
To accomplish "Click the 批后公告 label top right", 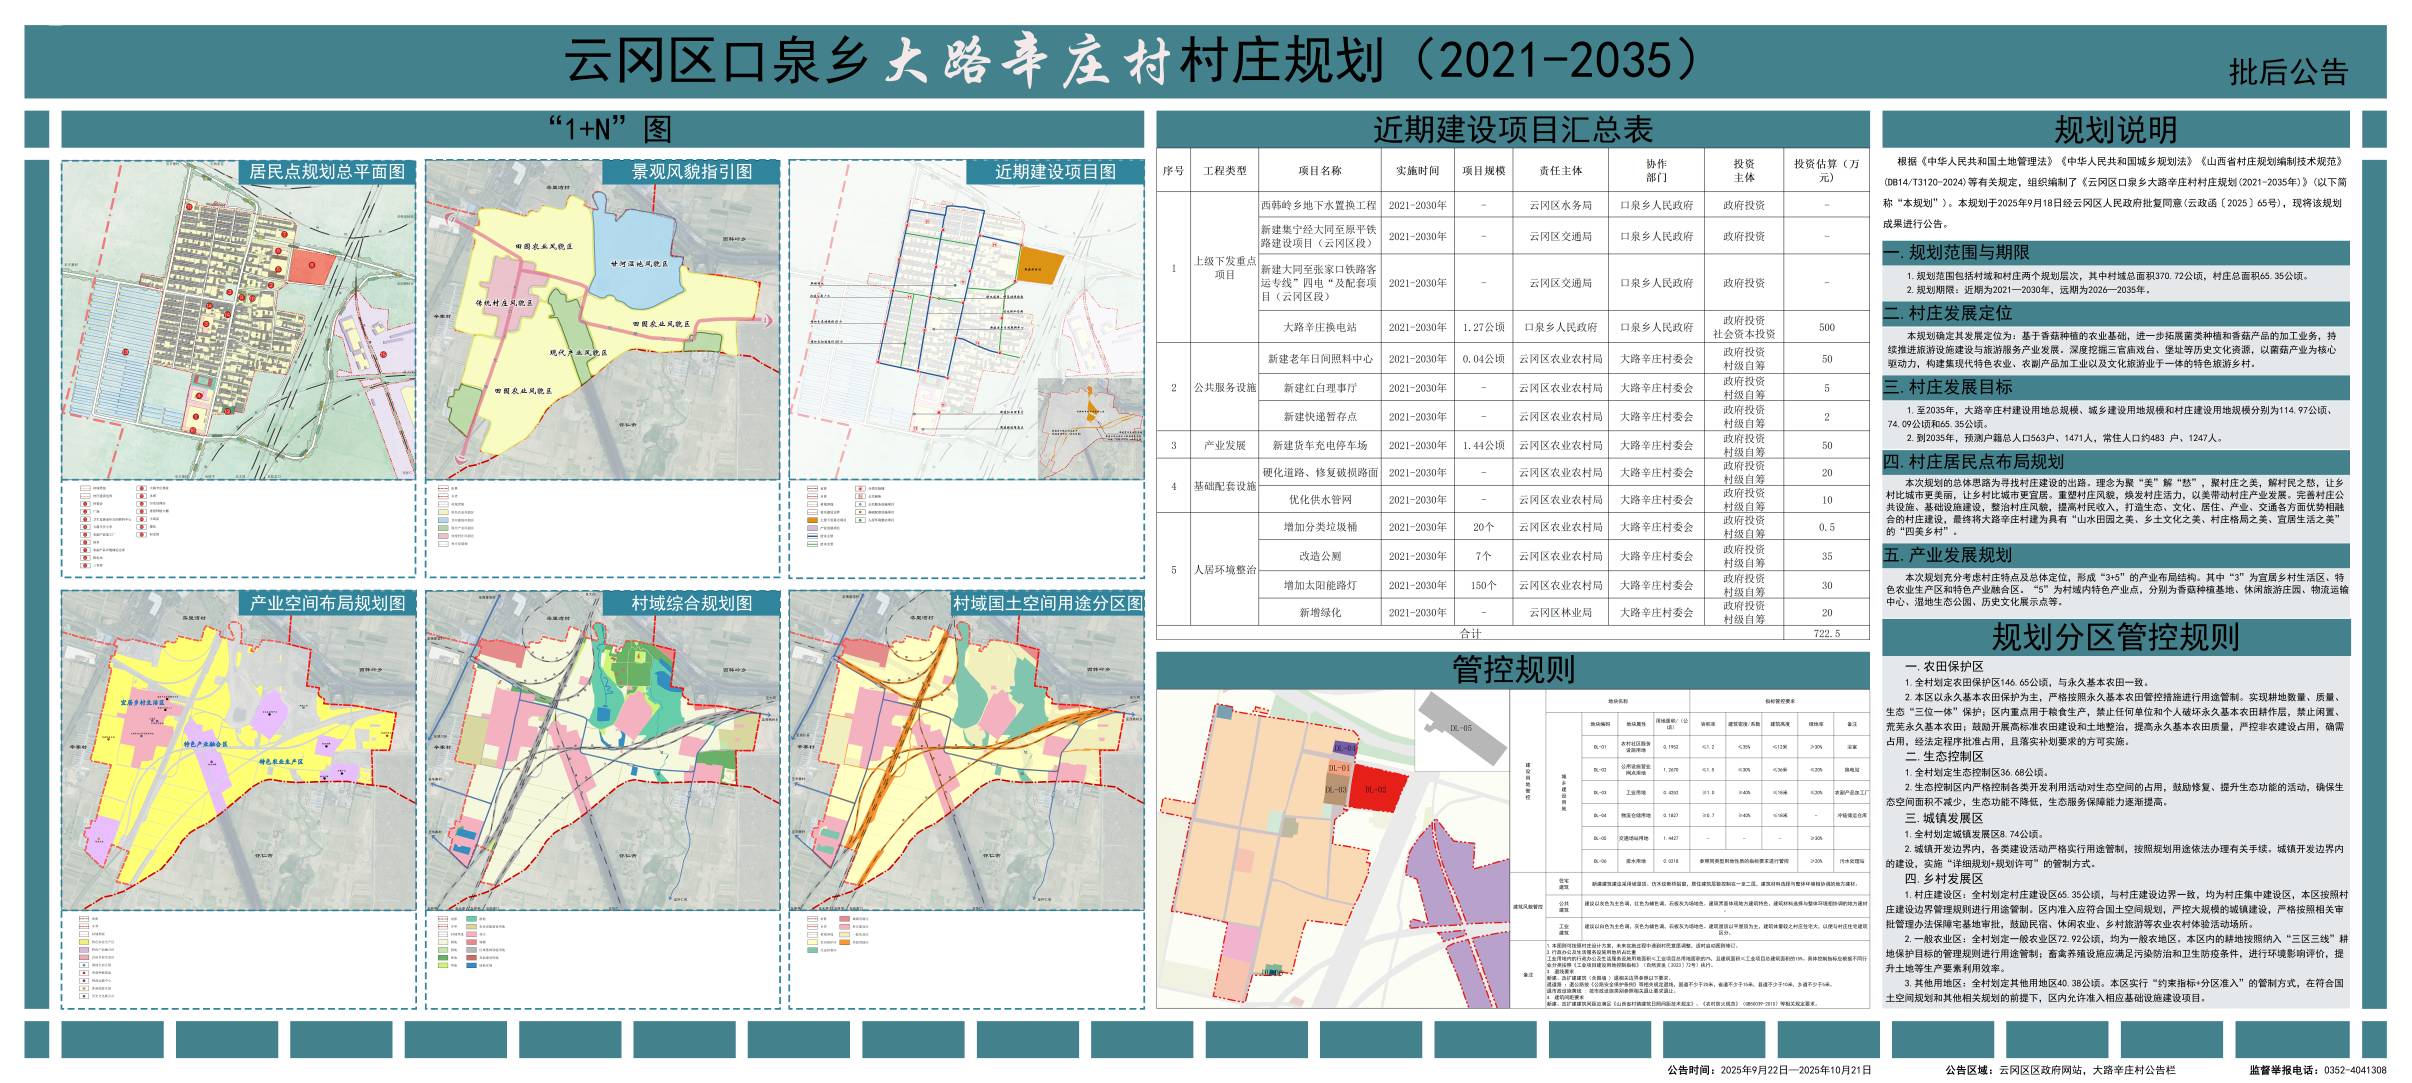I will 2287,72.
